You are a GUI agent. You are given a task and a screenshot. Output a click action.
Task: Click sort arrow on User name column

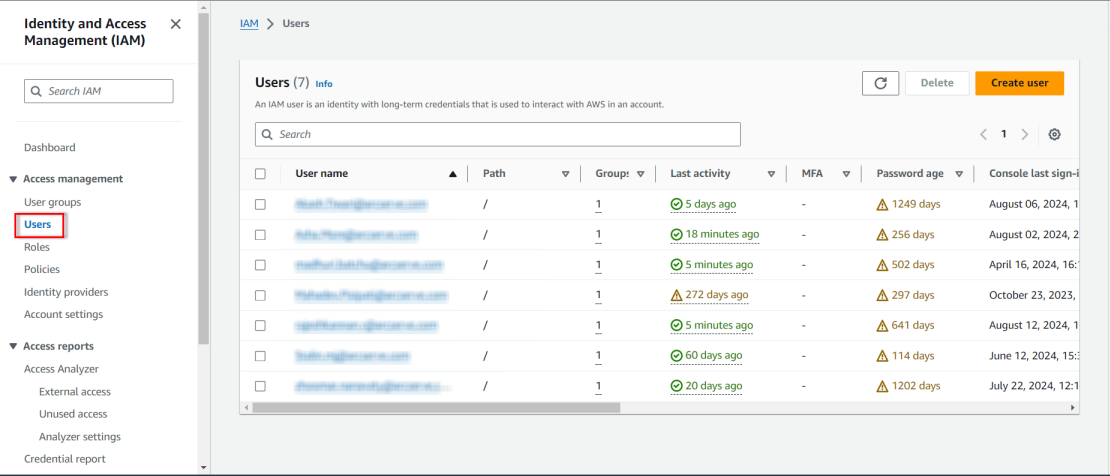453,174
